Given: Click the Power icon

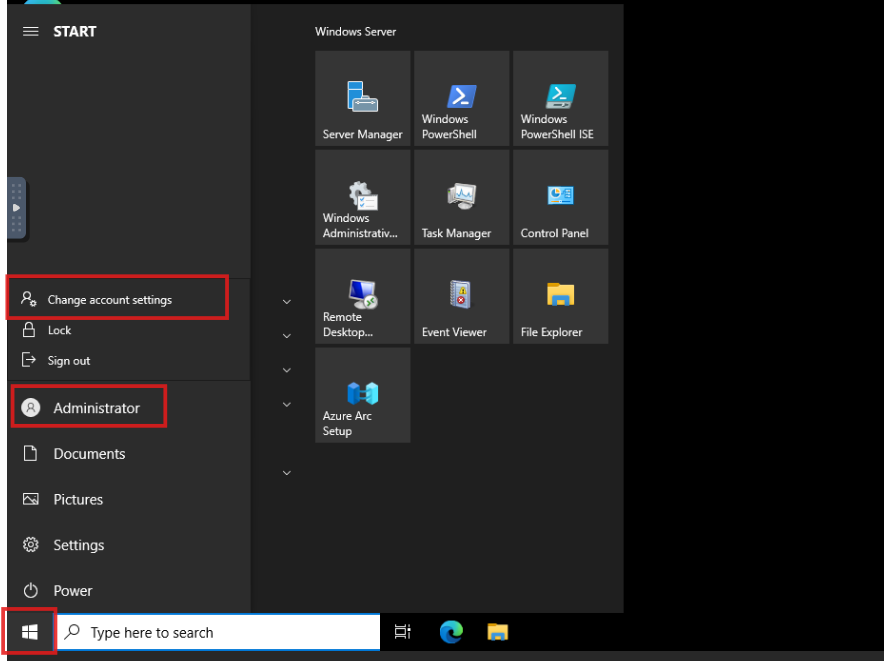Looking at the screenshot, I should [x=30, y=591].
